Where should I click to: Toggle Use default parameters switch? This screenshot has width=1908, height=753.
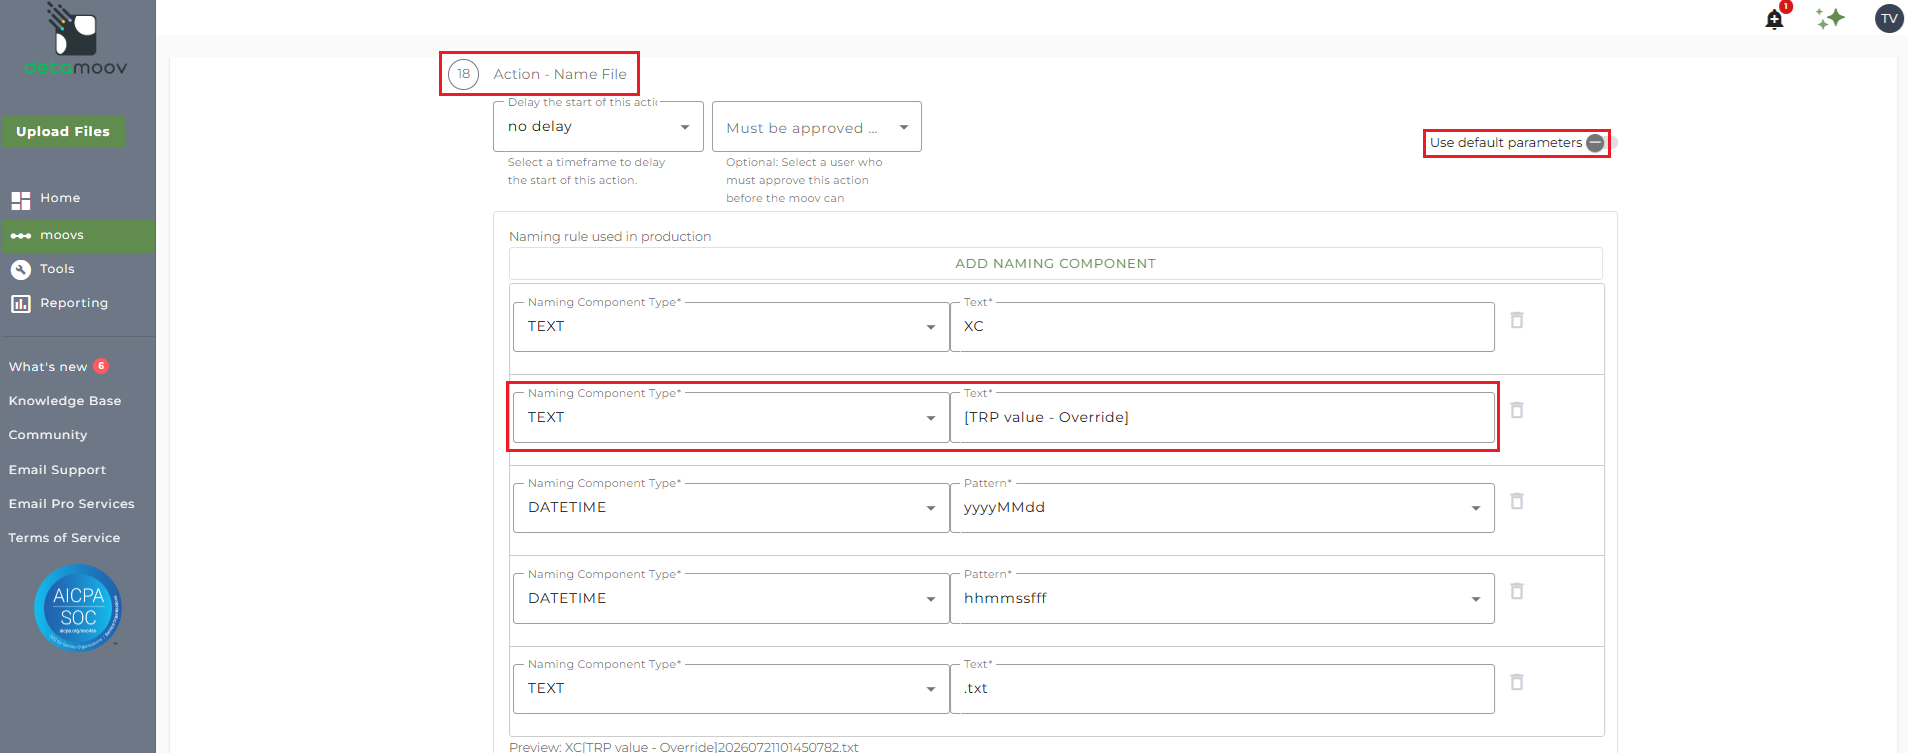(x=1600, y=143)
